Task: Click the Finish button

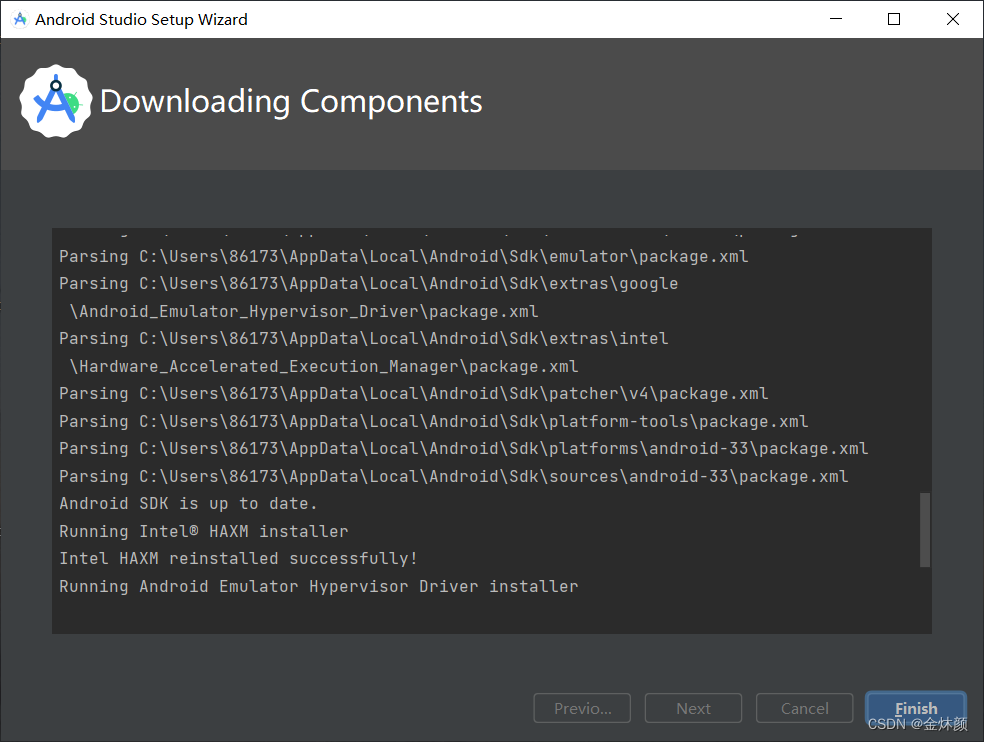Action: 916,708
